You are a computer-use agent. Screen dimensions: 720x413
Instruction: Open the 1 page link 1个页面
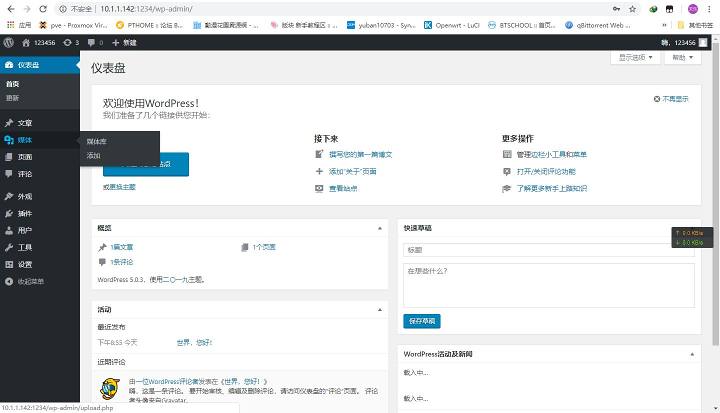point(264,247)
